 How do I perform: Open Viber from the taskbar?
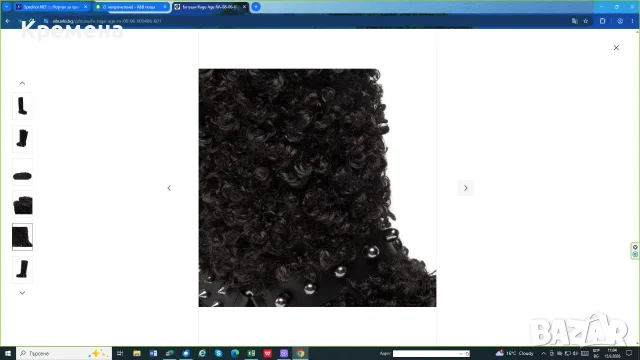284,353
